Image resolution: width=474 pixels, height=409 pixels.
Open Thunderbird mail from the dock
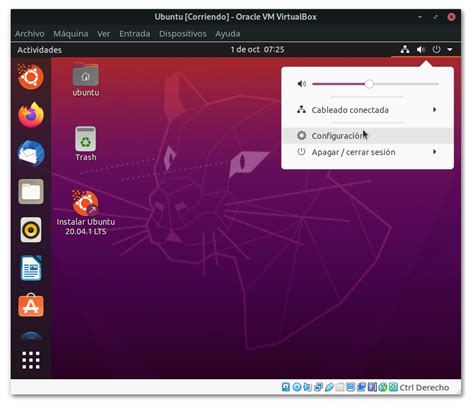point(31,153)
